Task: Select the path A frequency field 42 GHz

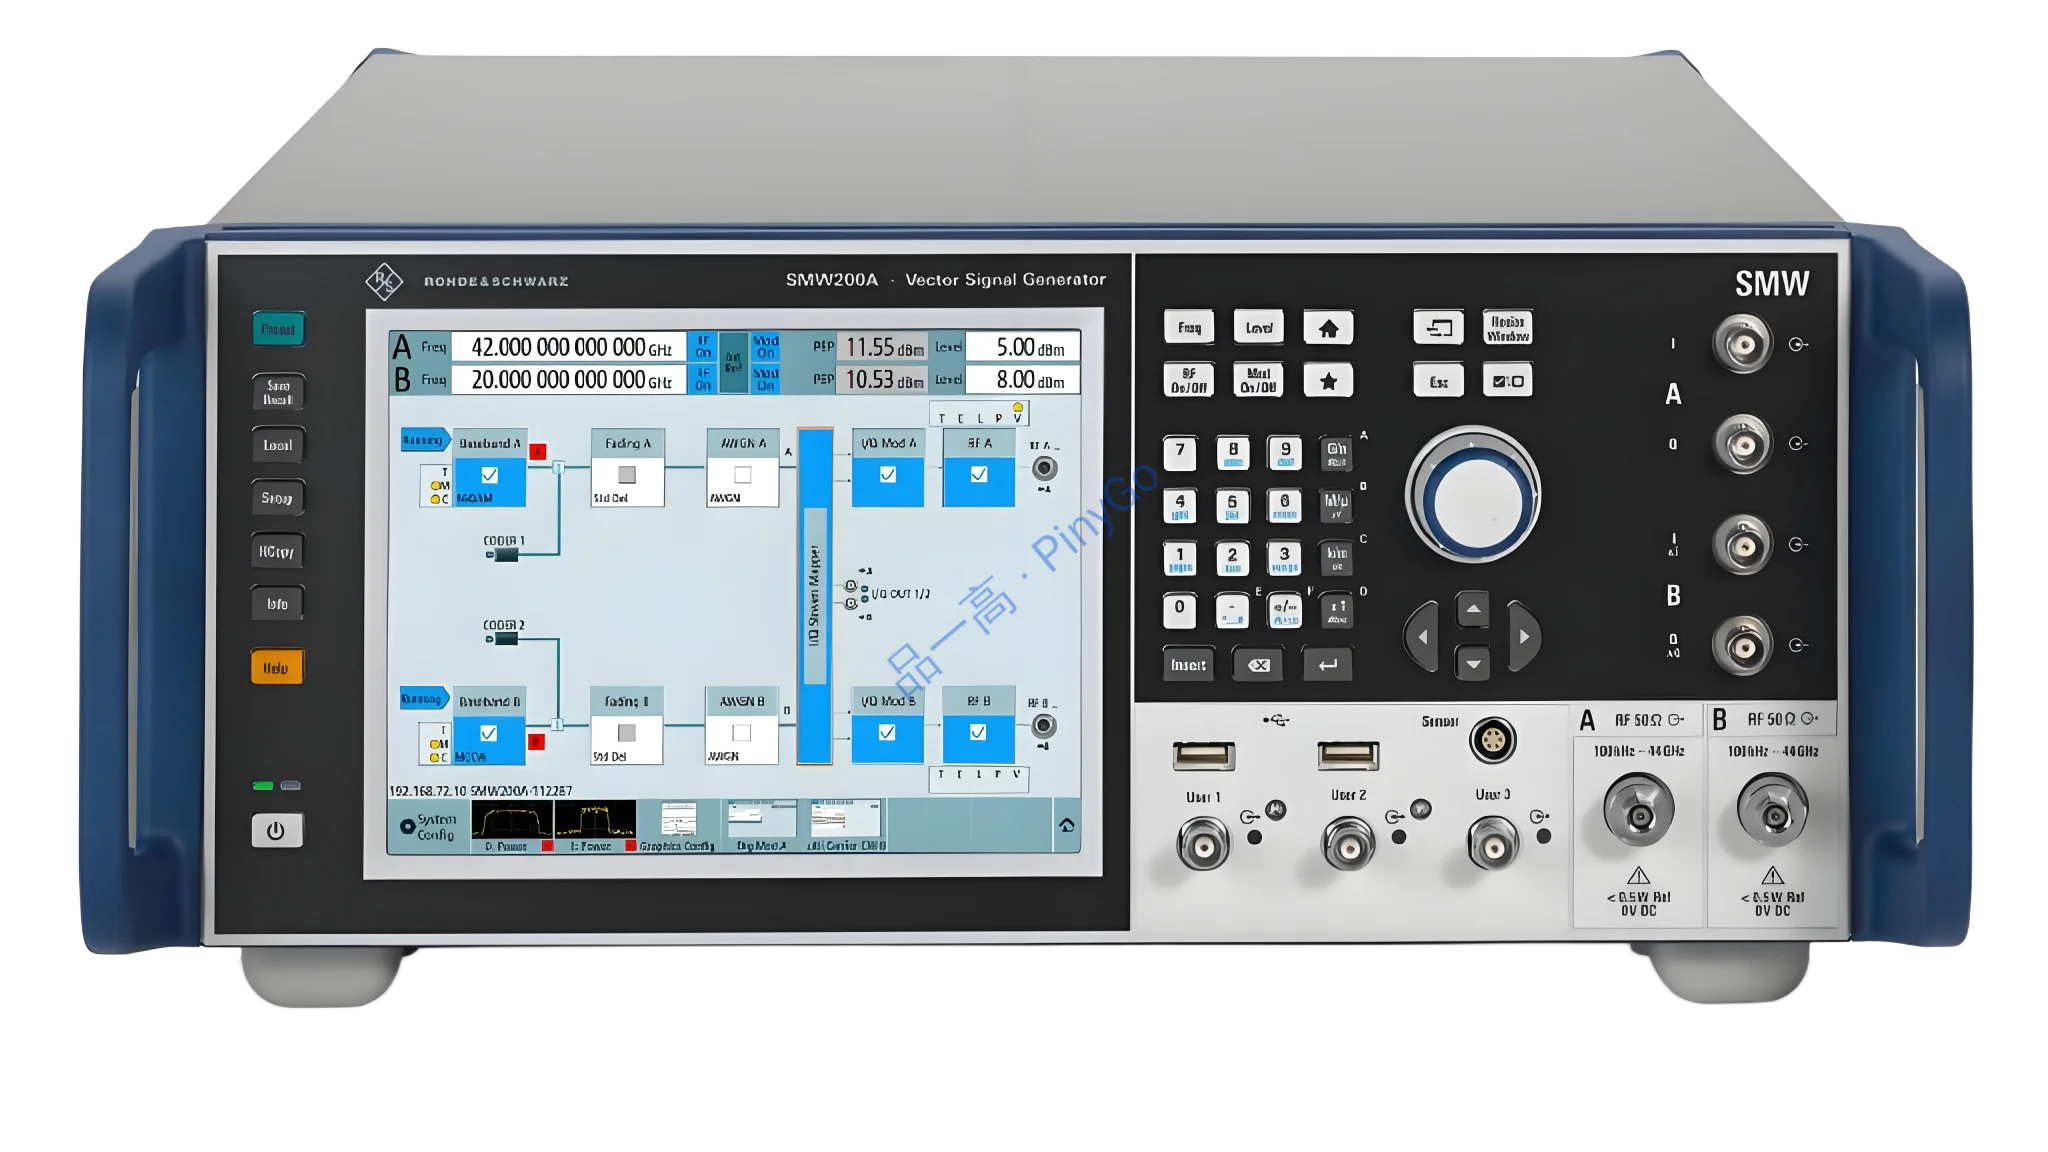Action: coord(569,347)
